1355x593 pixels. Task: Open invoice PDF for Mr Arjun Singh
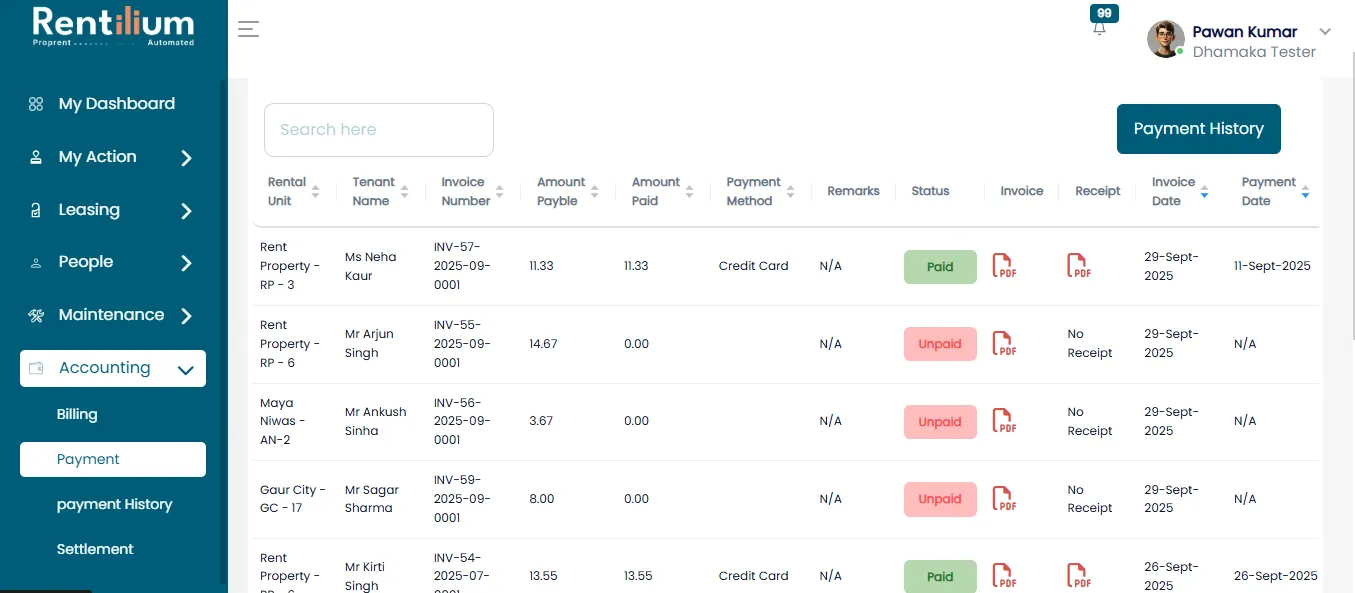[x=1003, y=344]
